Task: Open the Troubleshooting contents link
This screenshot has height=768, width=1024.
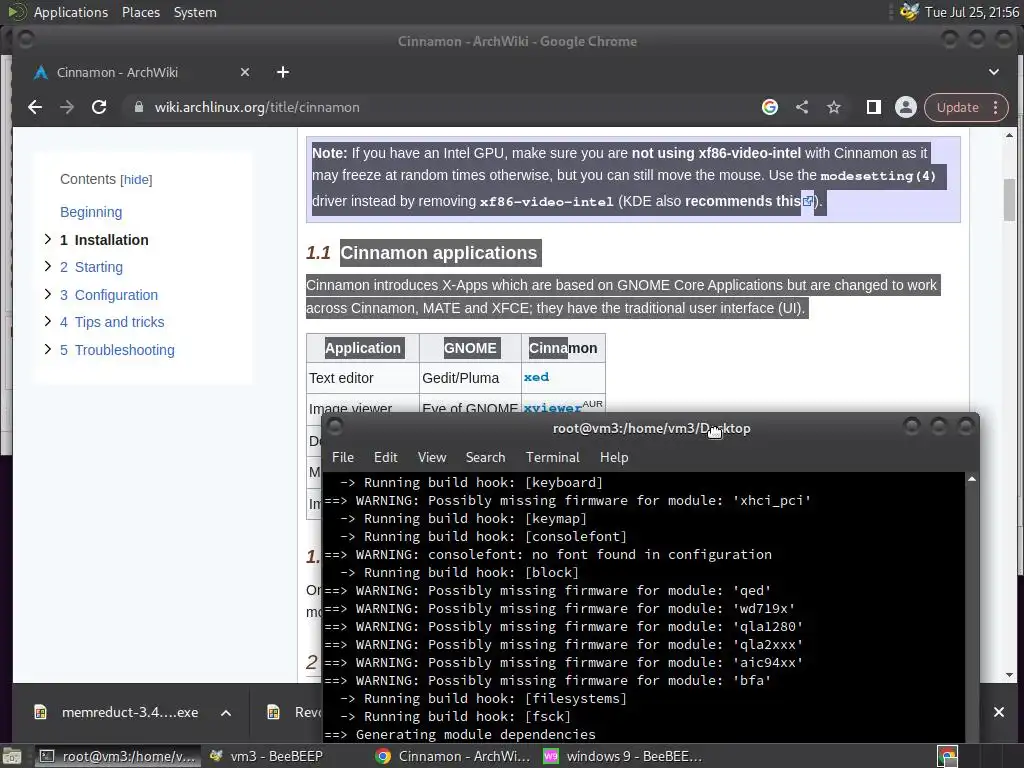Action: tap(117, 350)
